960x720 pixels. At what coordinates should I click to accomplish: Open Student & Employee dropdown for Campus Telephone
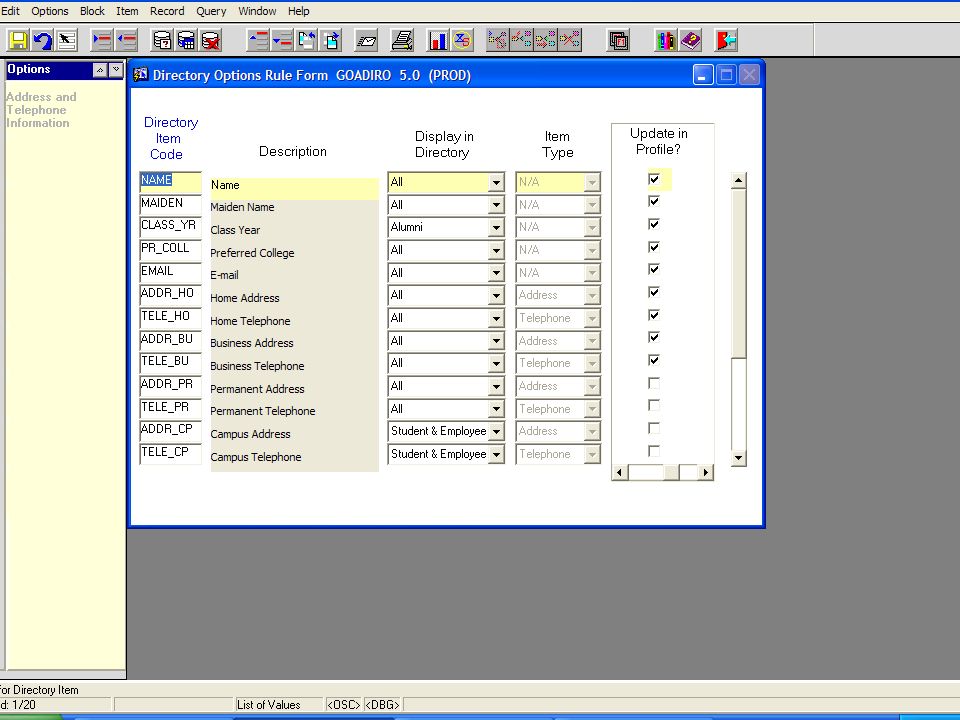tap(497, 454)
